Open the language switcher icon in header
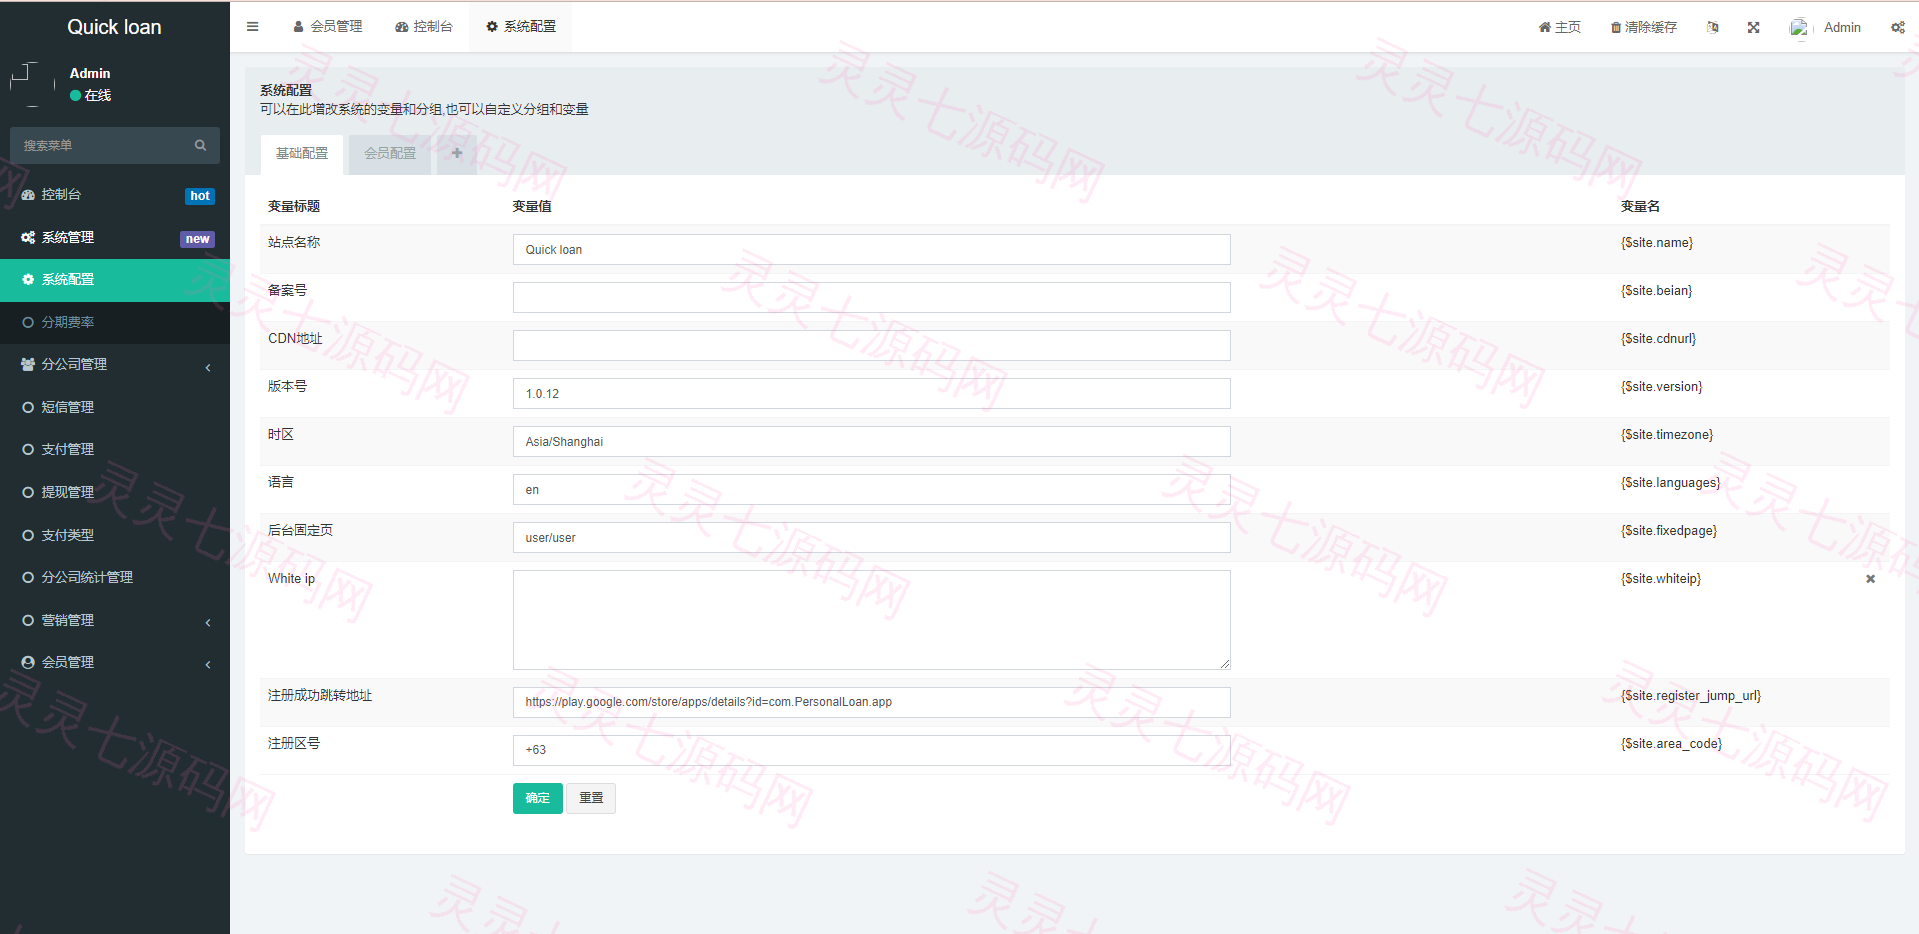1919x934 pixels. click(x=1712, y=28)
